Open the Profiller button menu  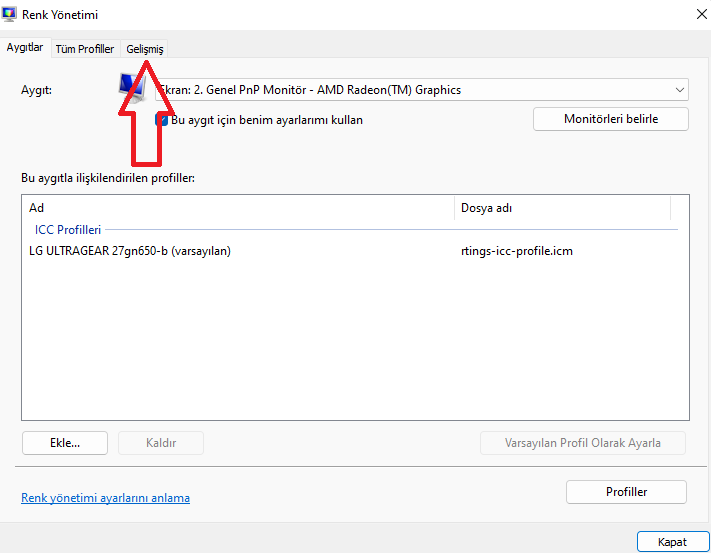[626, 492]
